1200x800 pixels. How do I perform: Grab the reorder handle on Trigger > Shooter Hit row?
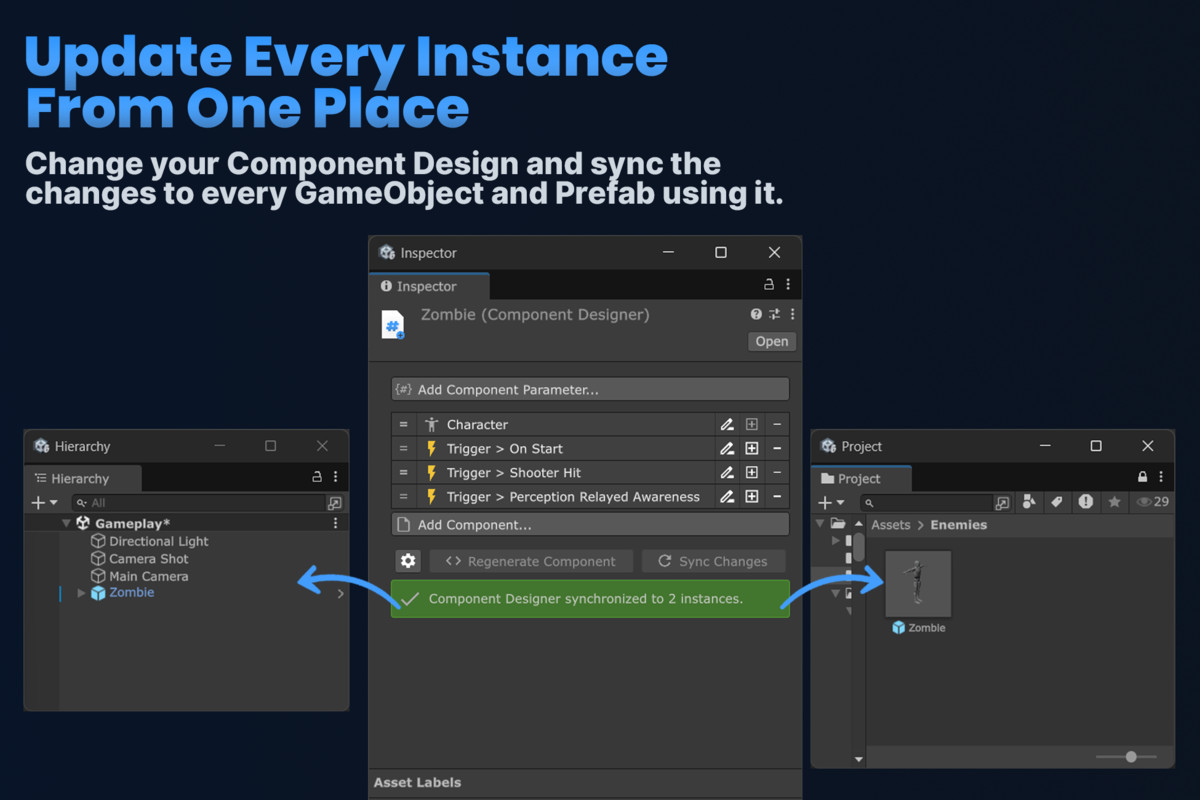tap(404, 473)
